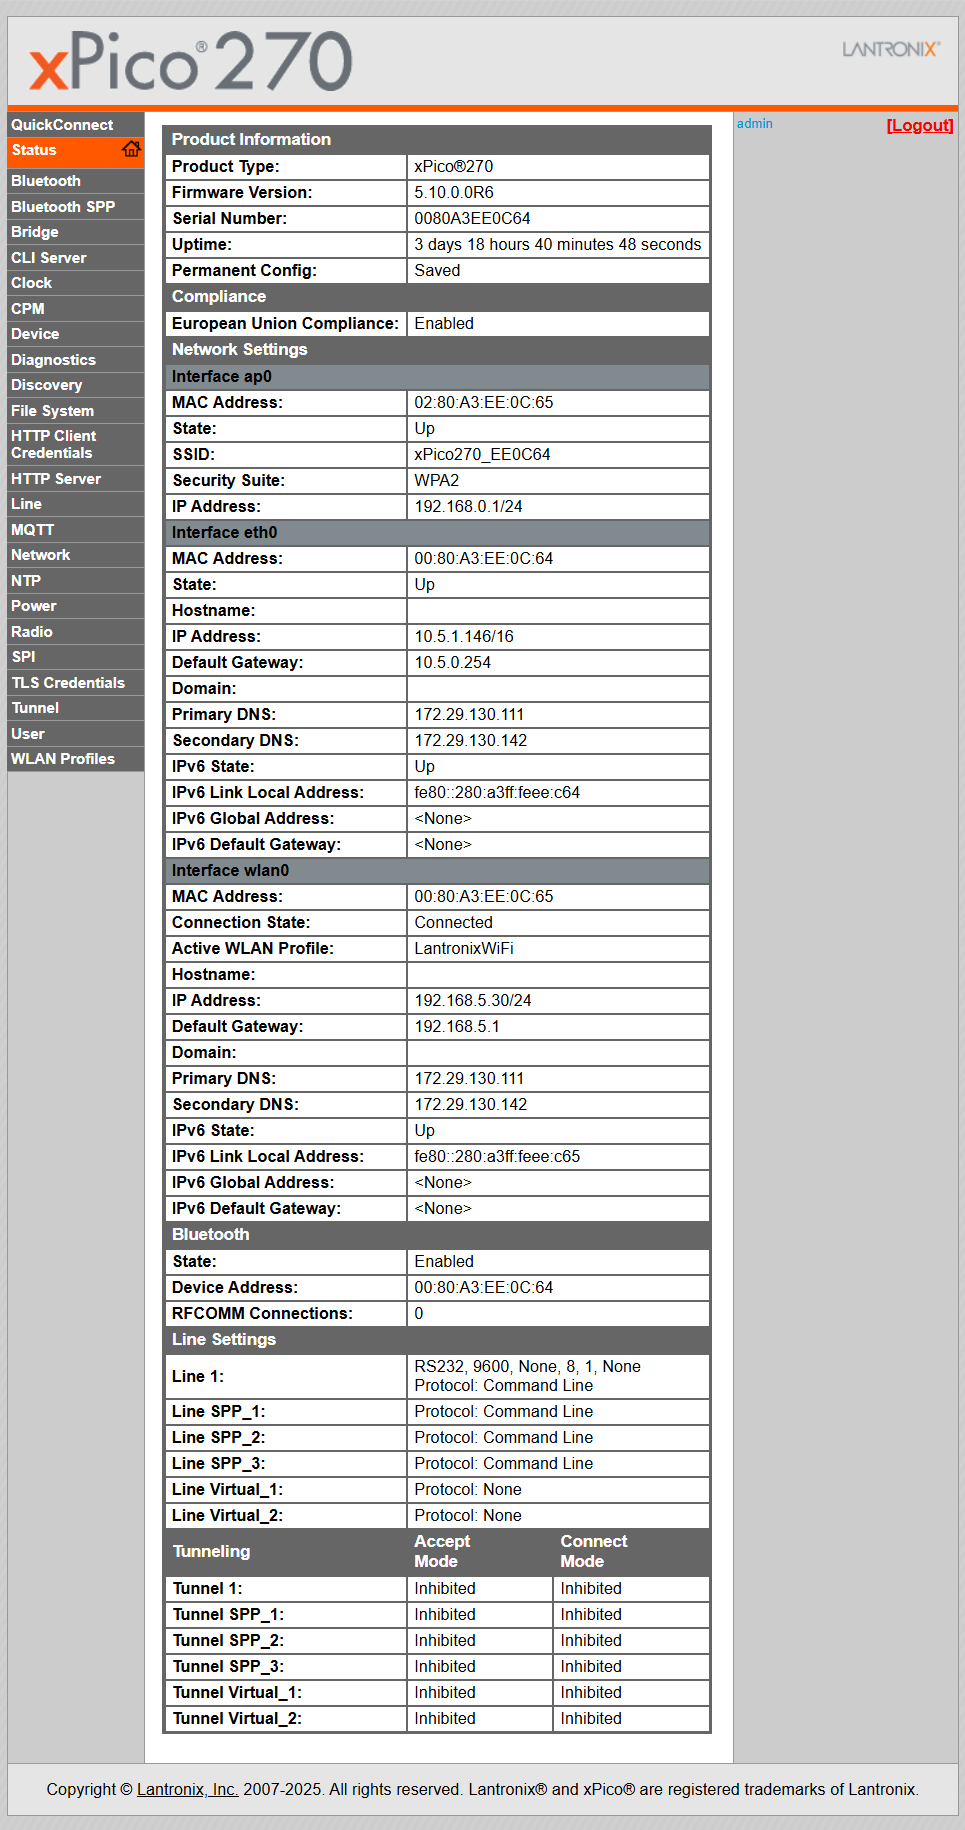Click the wlan0 Connection State value Connected
This screenshot has height=1830, width=965.
pos(453,923)
